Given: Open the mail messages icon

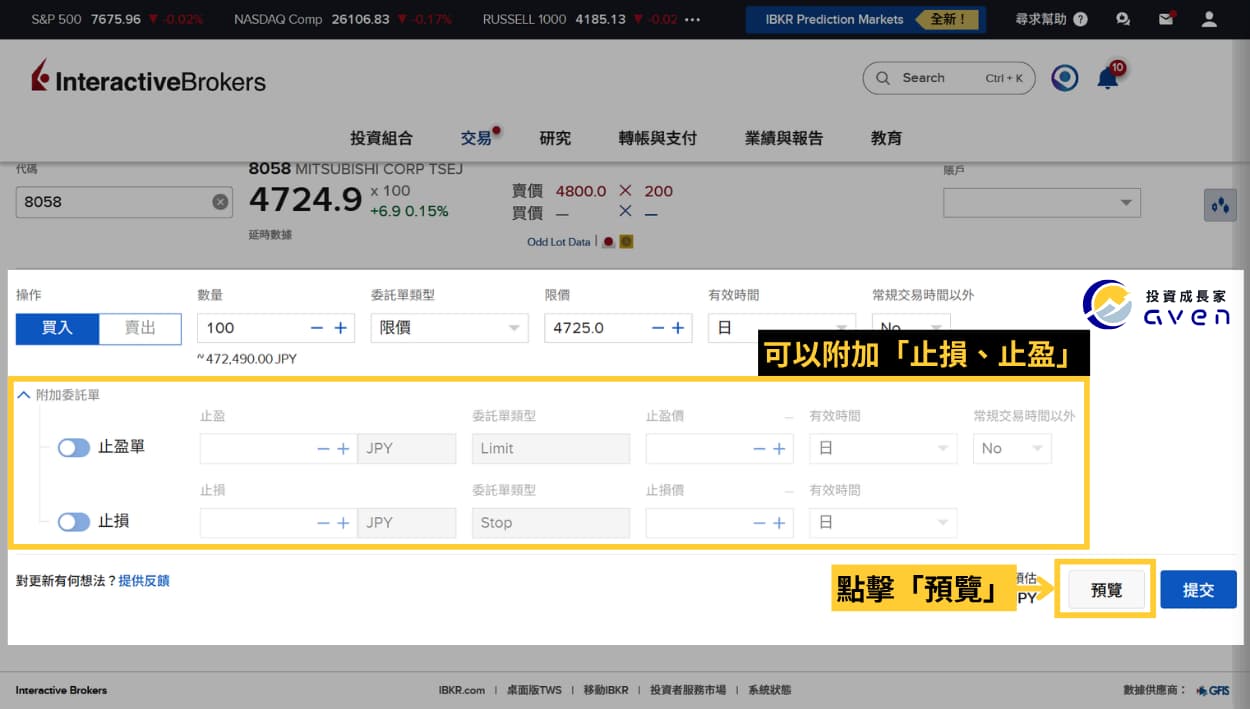Looking at the screenshot, I should 1166,19.
